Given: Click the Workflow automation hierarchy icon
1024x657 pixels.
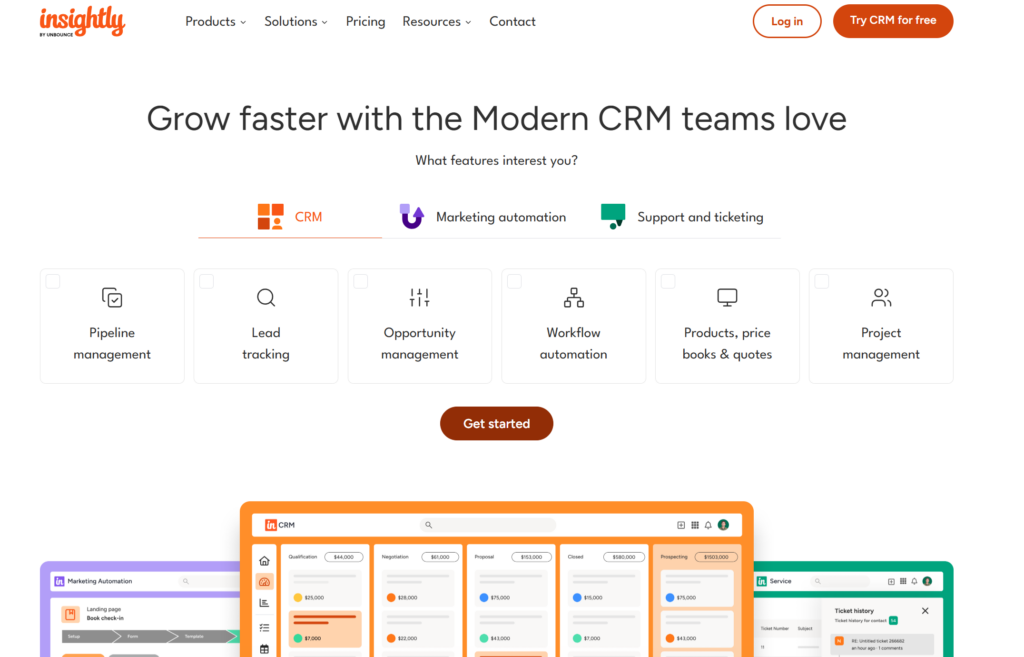Looking at the screenshot, I should click(573, 298).
